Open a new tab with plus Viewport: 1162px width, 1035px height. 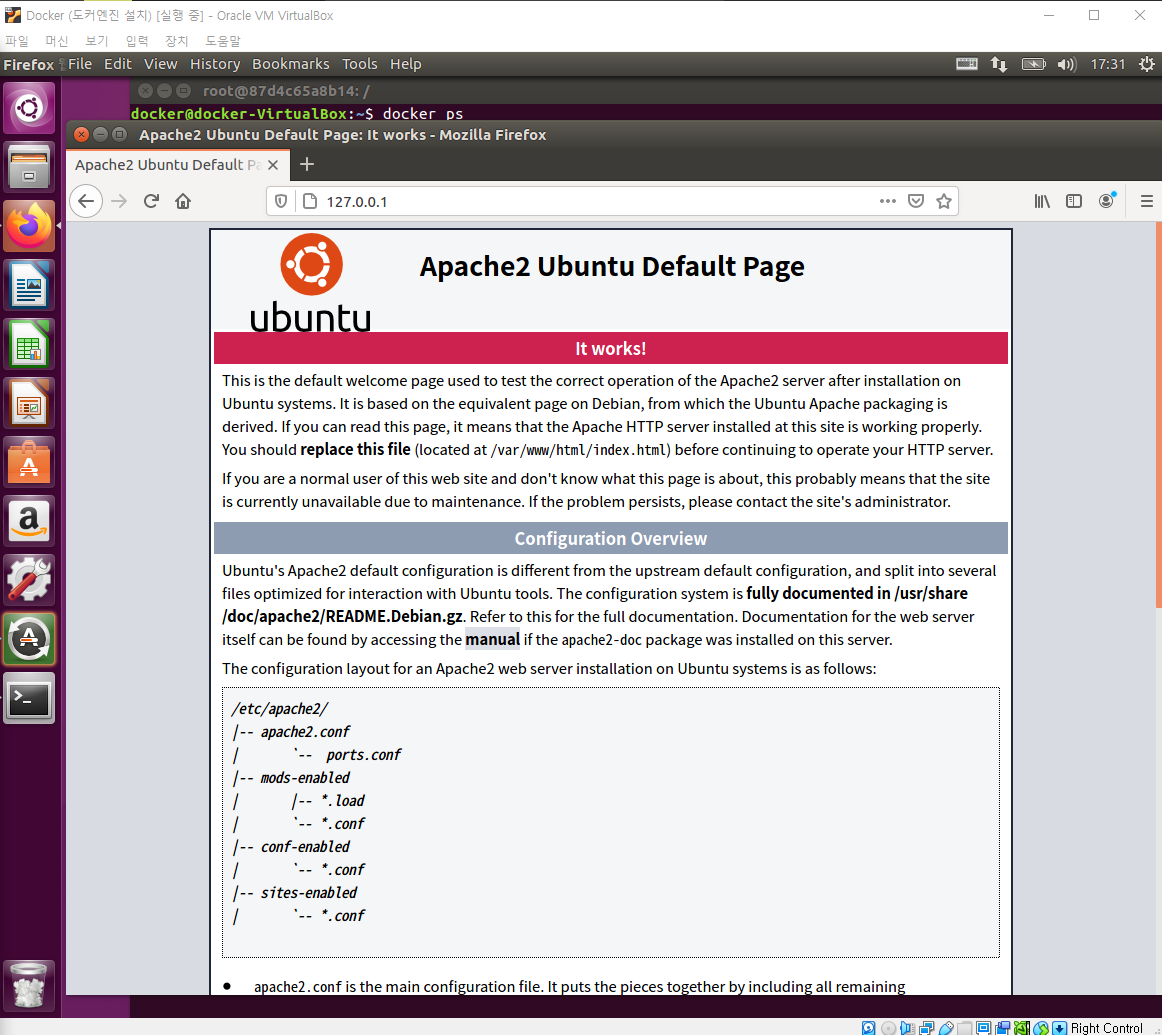(x=307, y=164)
